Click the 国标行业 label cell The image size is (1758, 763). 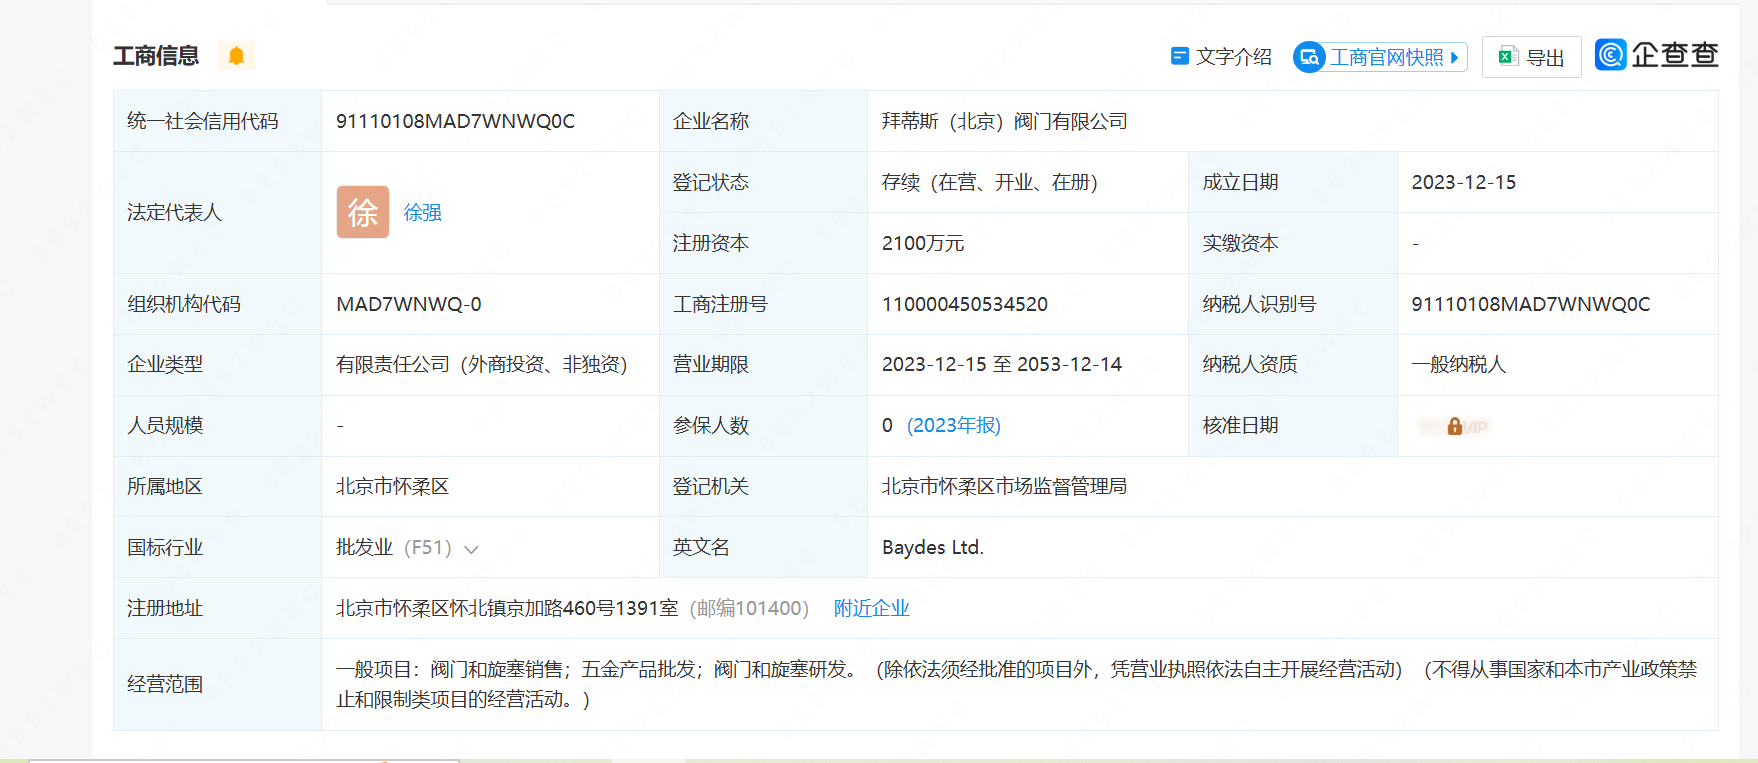click(x=217, y=547)
